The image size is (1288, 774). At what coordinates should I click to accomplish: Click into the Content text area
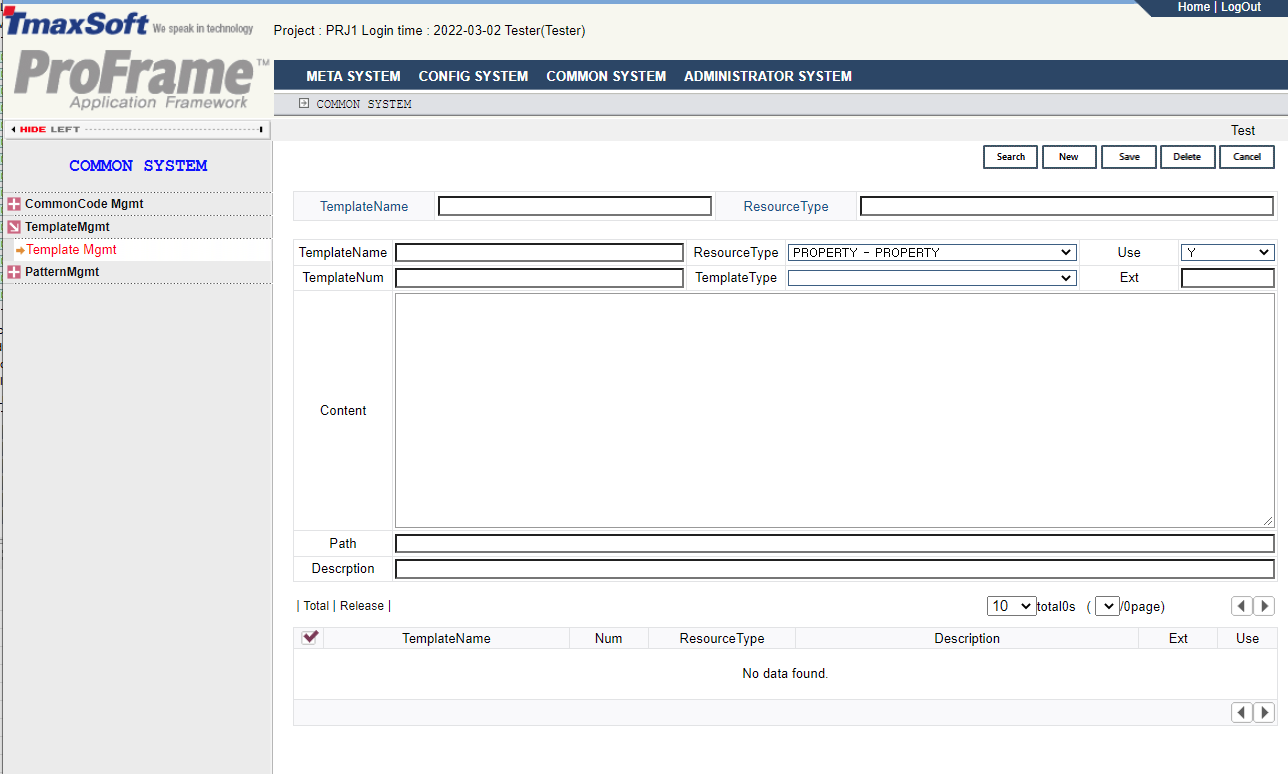pyautogui.click(x=834, y=410)
